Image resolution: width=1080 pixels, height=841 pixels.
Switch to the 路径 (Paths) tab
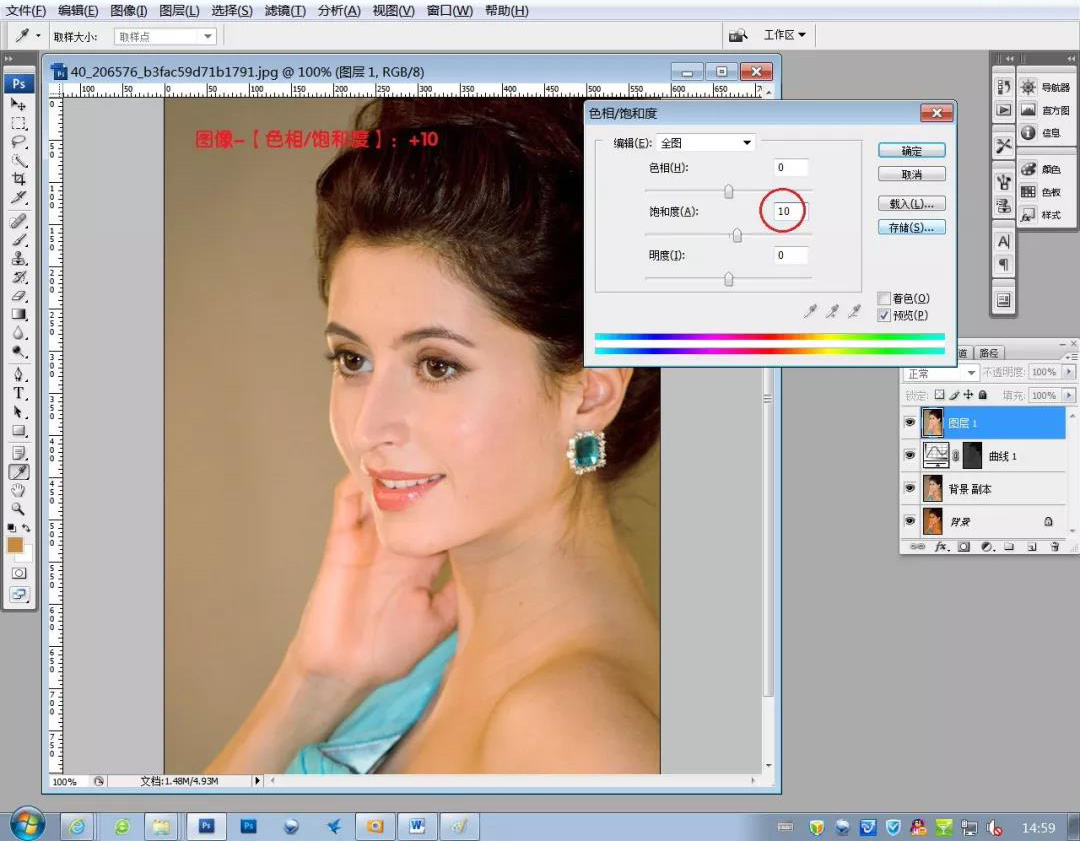(989, 353)
